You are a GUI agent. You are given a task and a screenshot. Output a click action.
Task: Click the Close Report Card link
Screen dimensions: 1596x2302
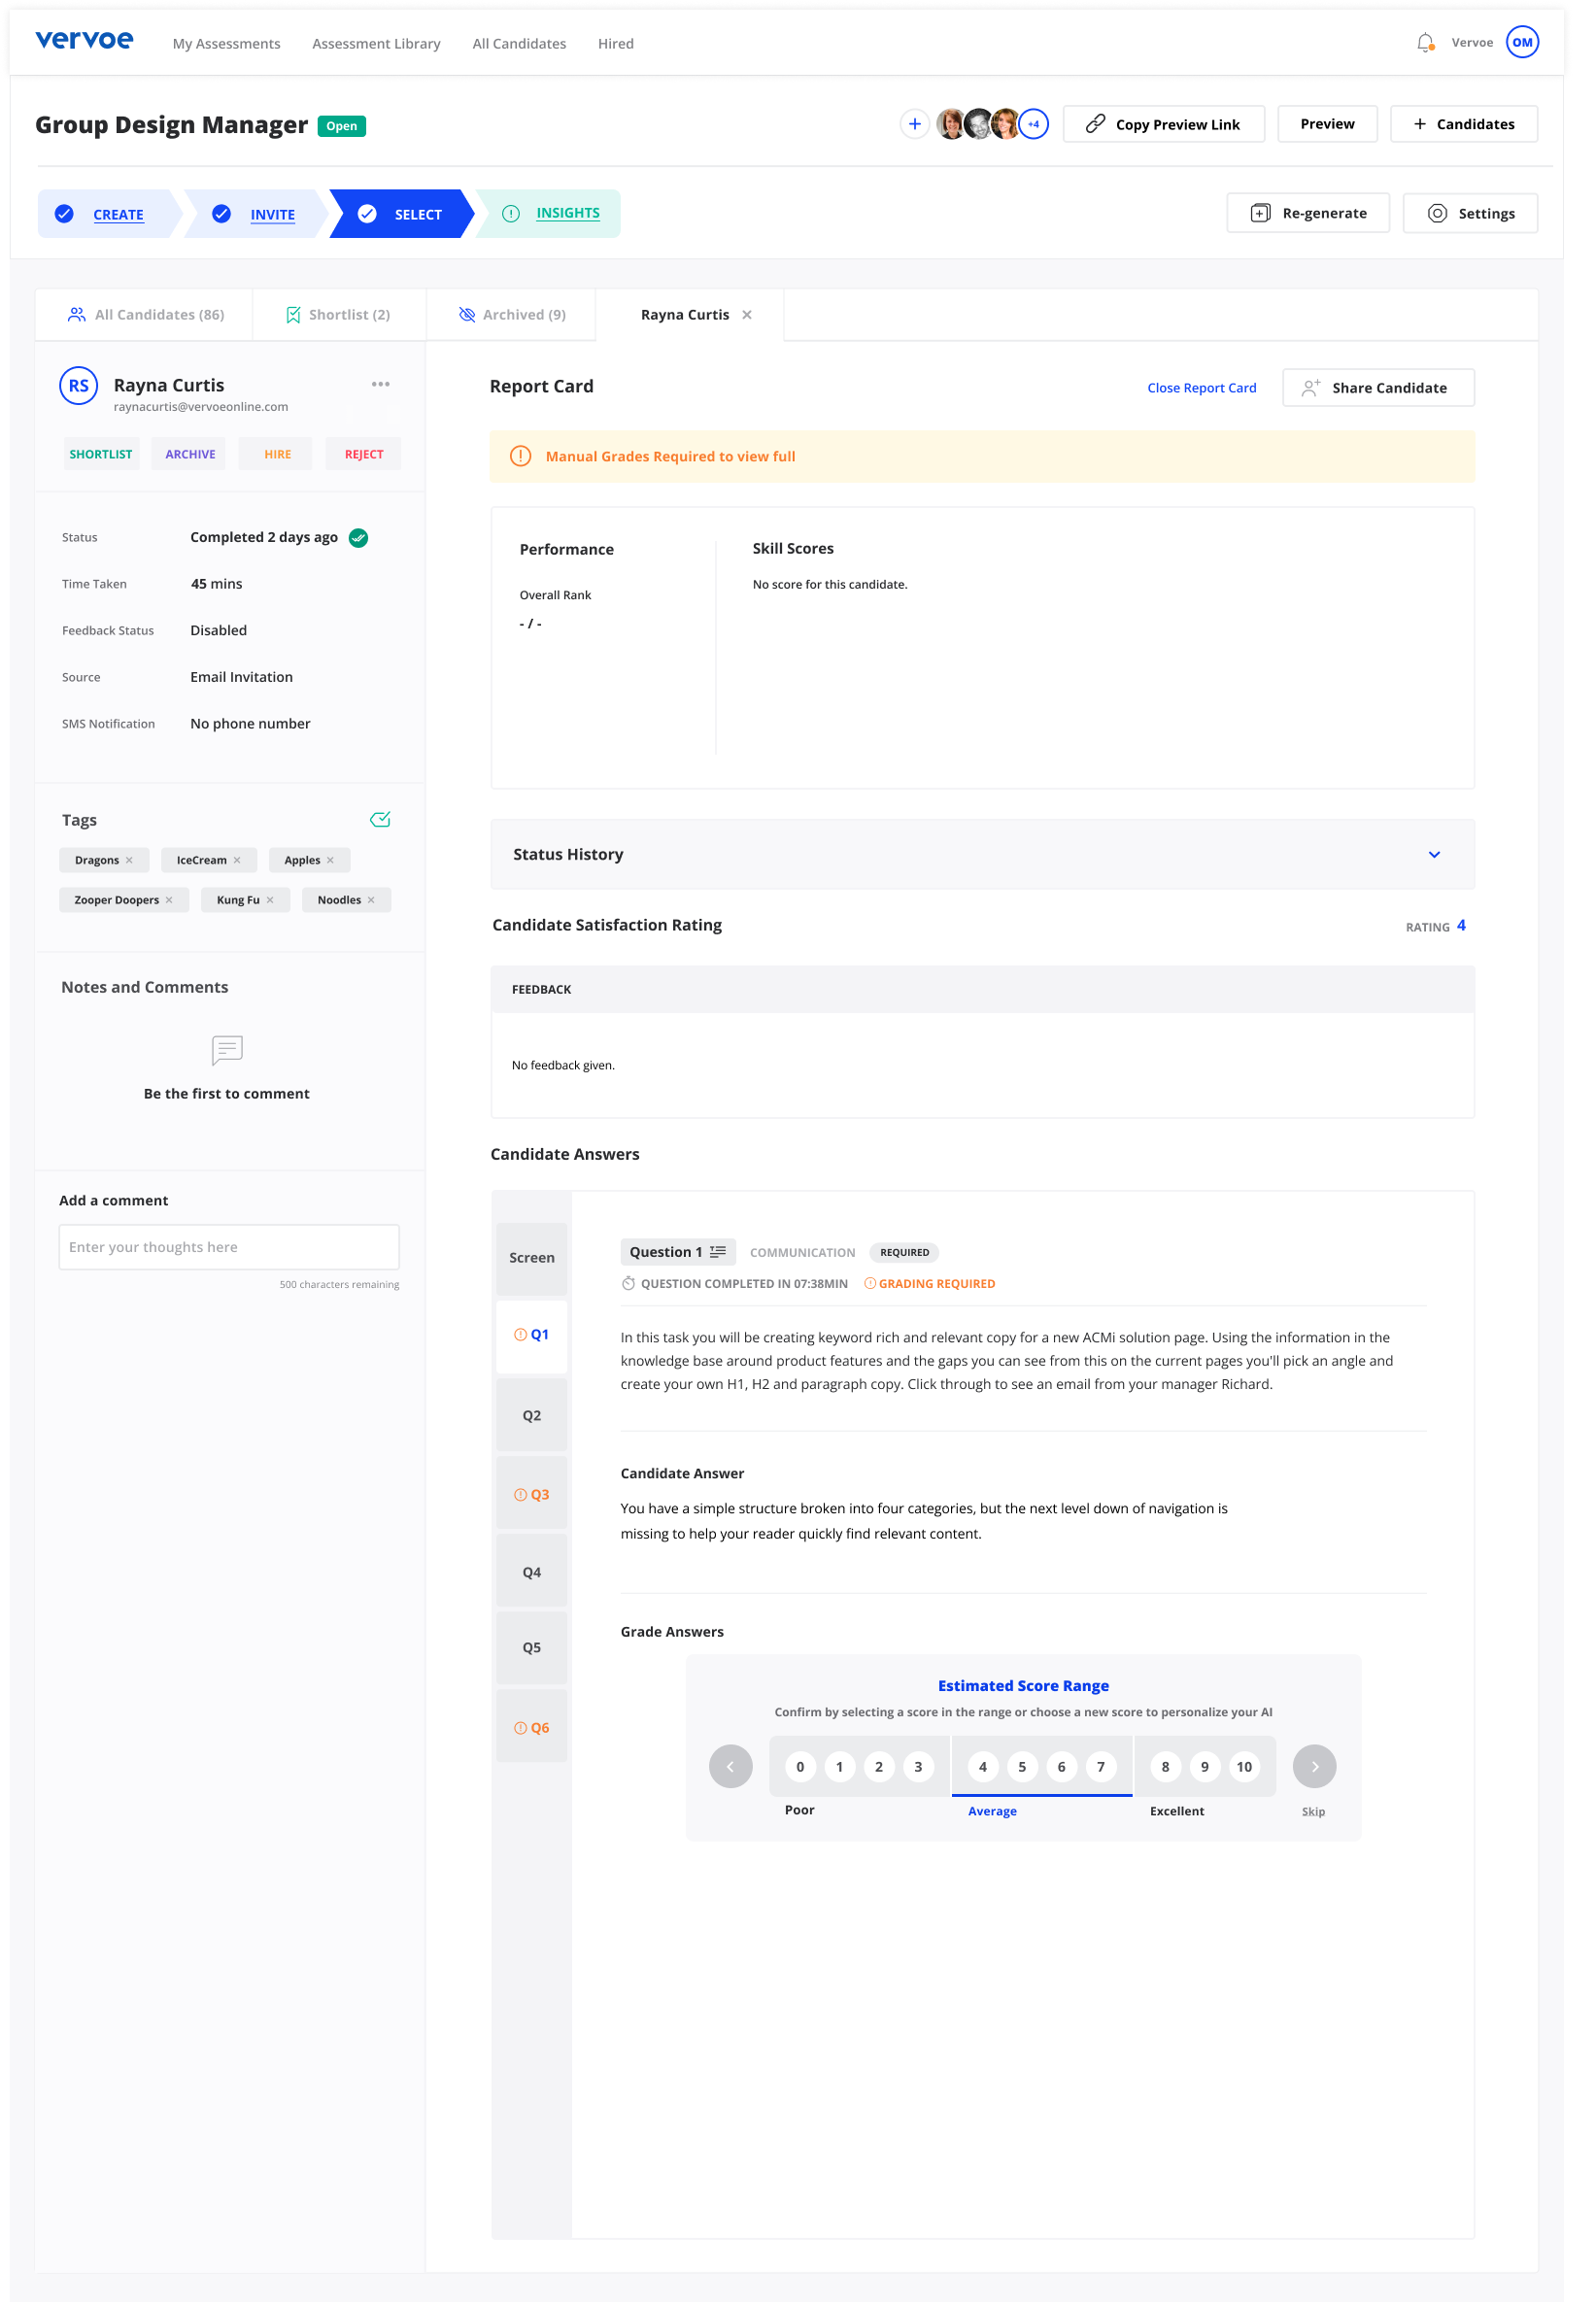[1201, 388]
